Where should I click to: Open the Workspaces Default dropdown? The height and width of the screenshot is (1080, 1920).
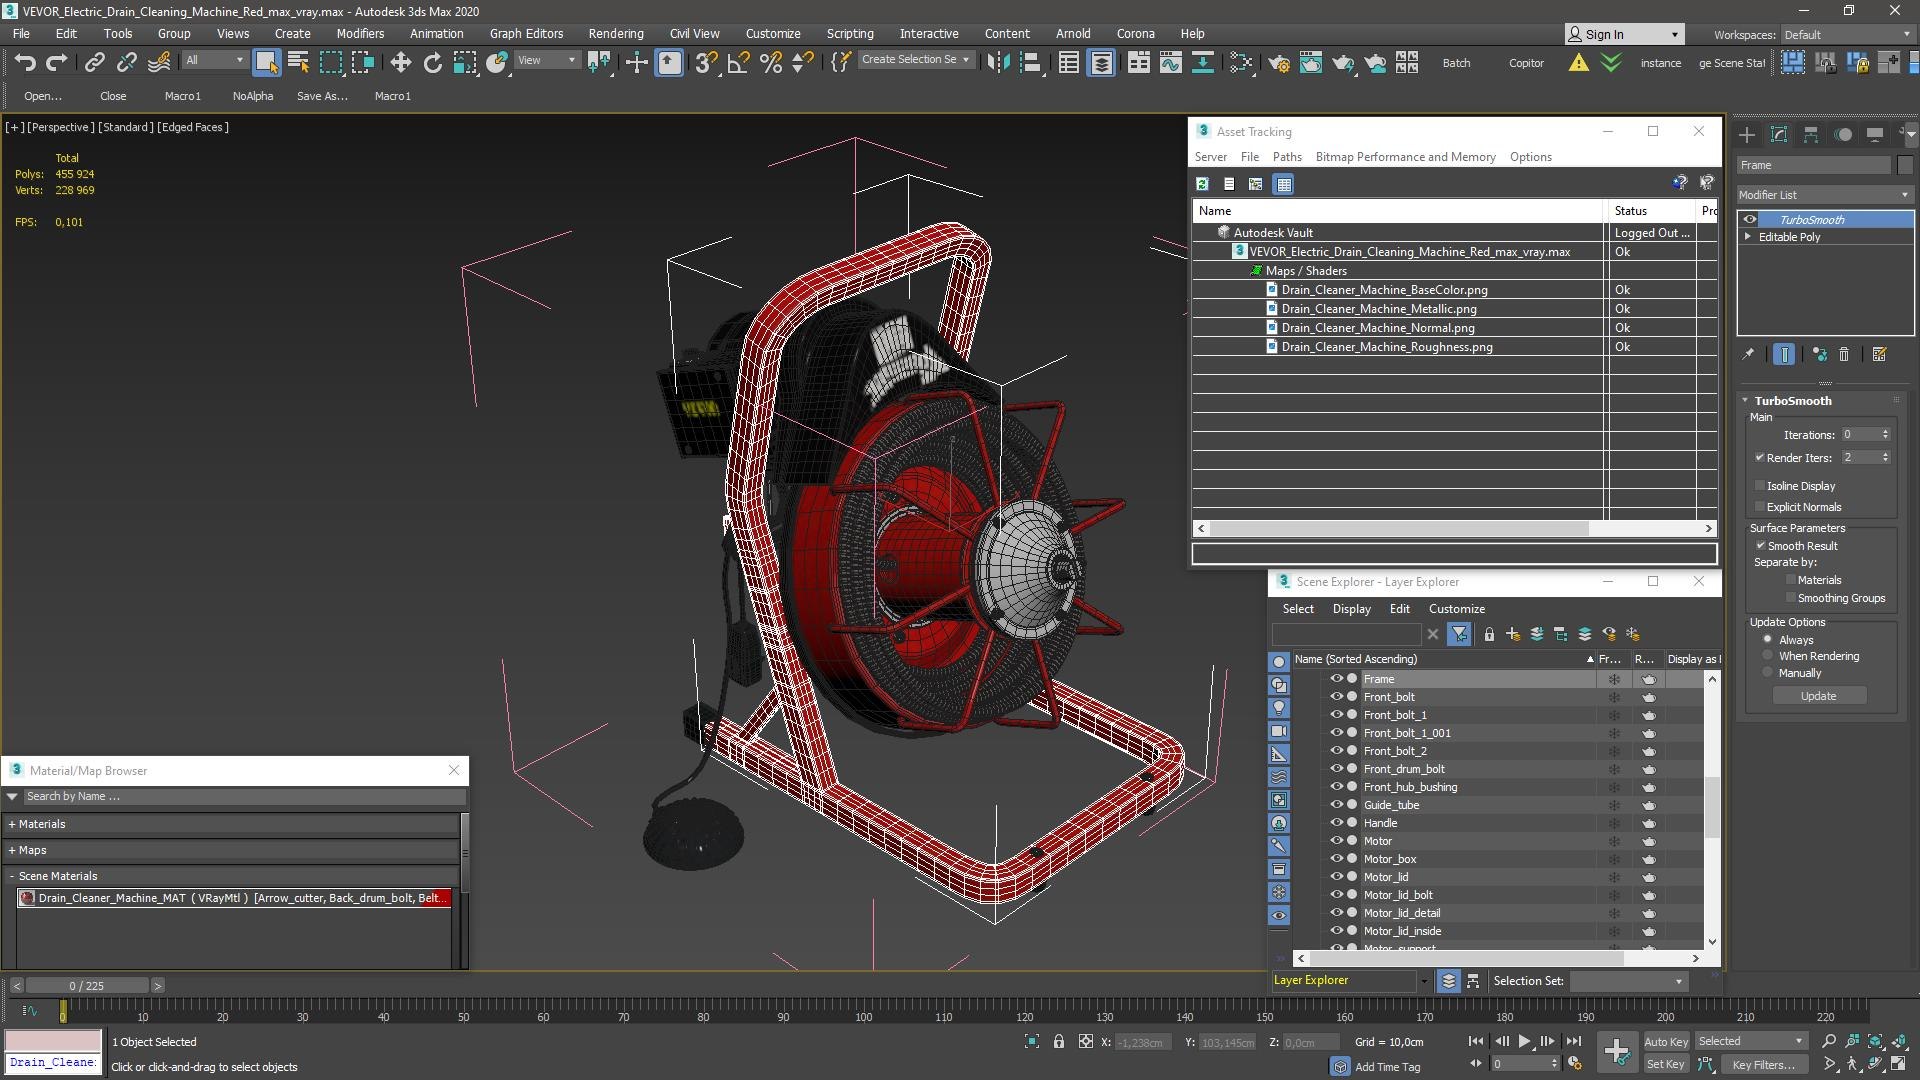coord(1847,35)
